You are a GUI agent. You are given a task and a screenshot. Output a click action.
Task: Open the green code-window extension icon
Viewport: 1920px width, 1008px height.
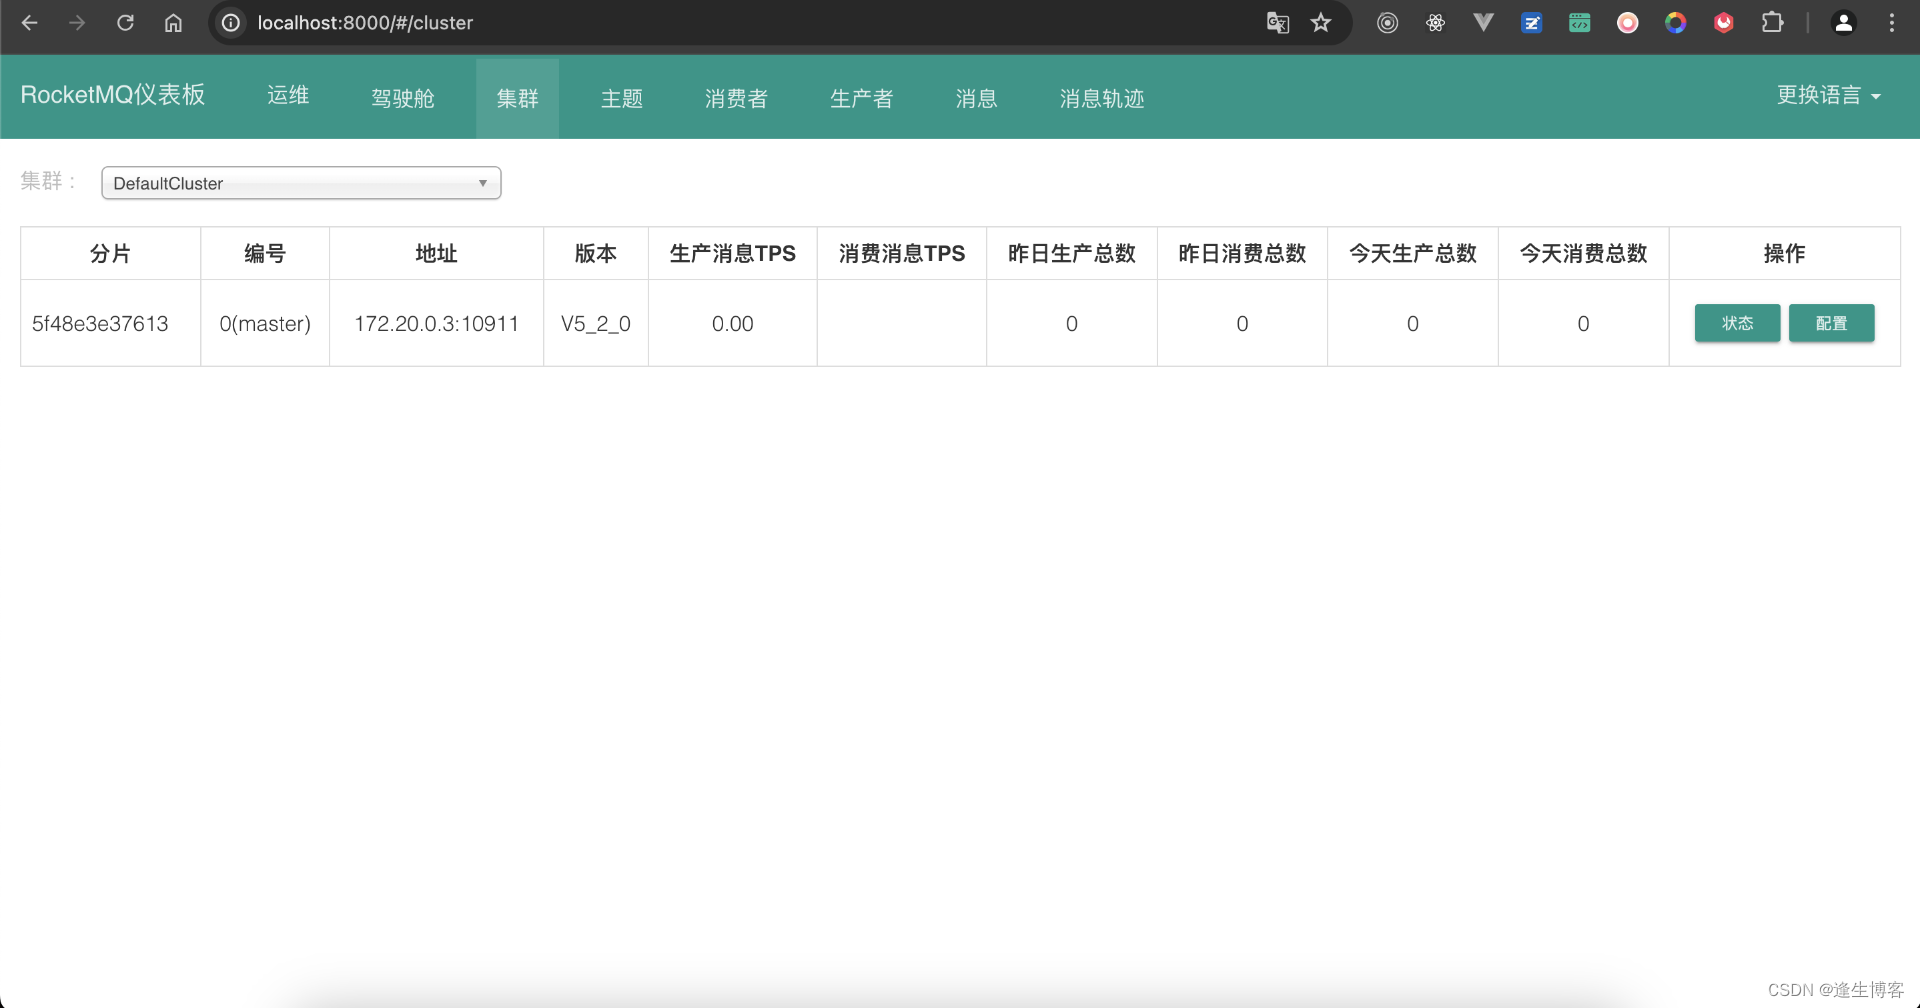coord(1579,22)
